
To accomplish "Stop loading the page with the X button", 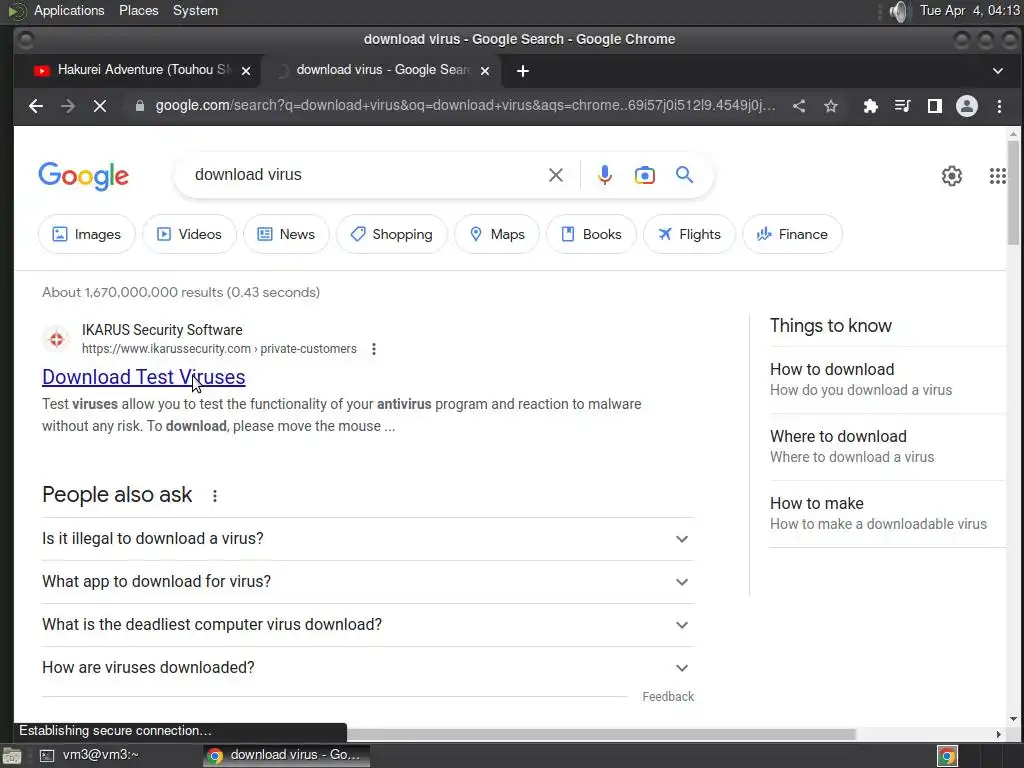I will coord(100,106).
